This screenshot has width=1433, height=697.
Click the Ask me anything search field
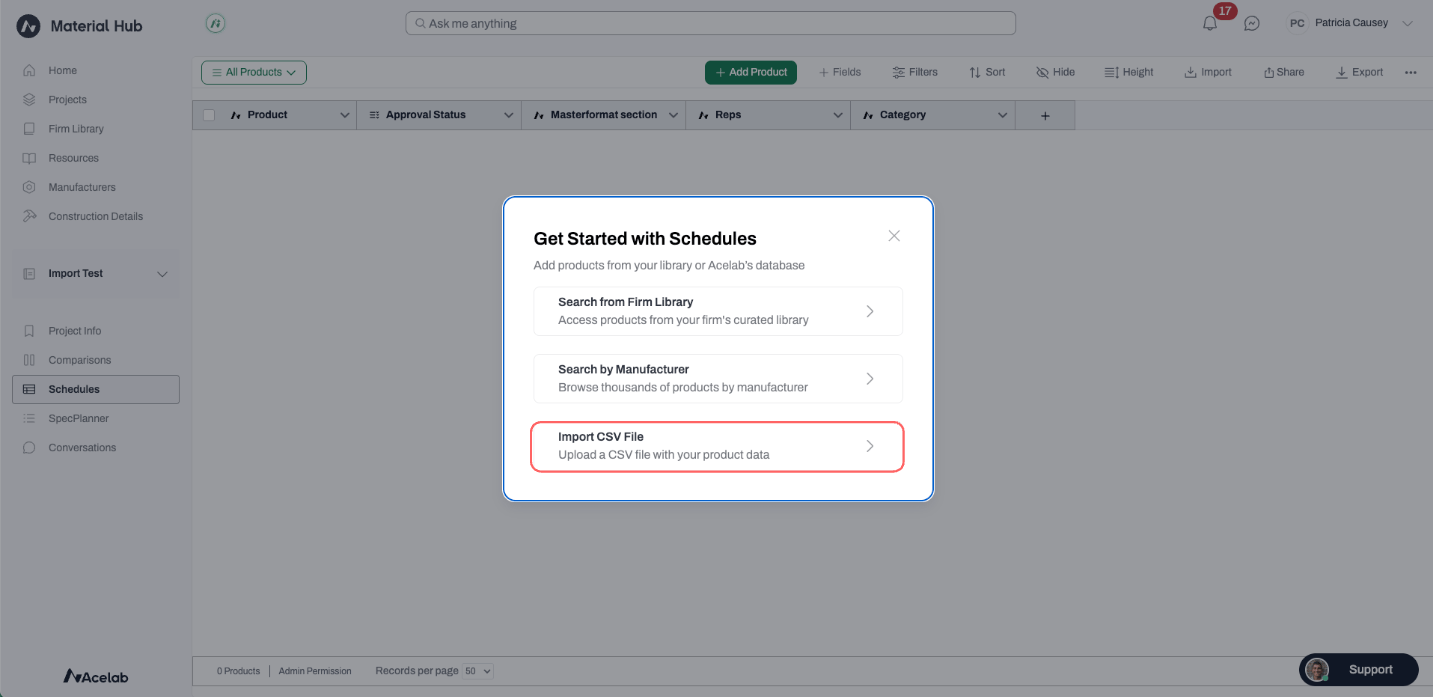(x=710, y=23)
